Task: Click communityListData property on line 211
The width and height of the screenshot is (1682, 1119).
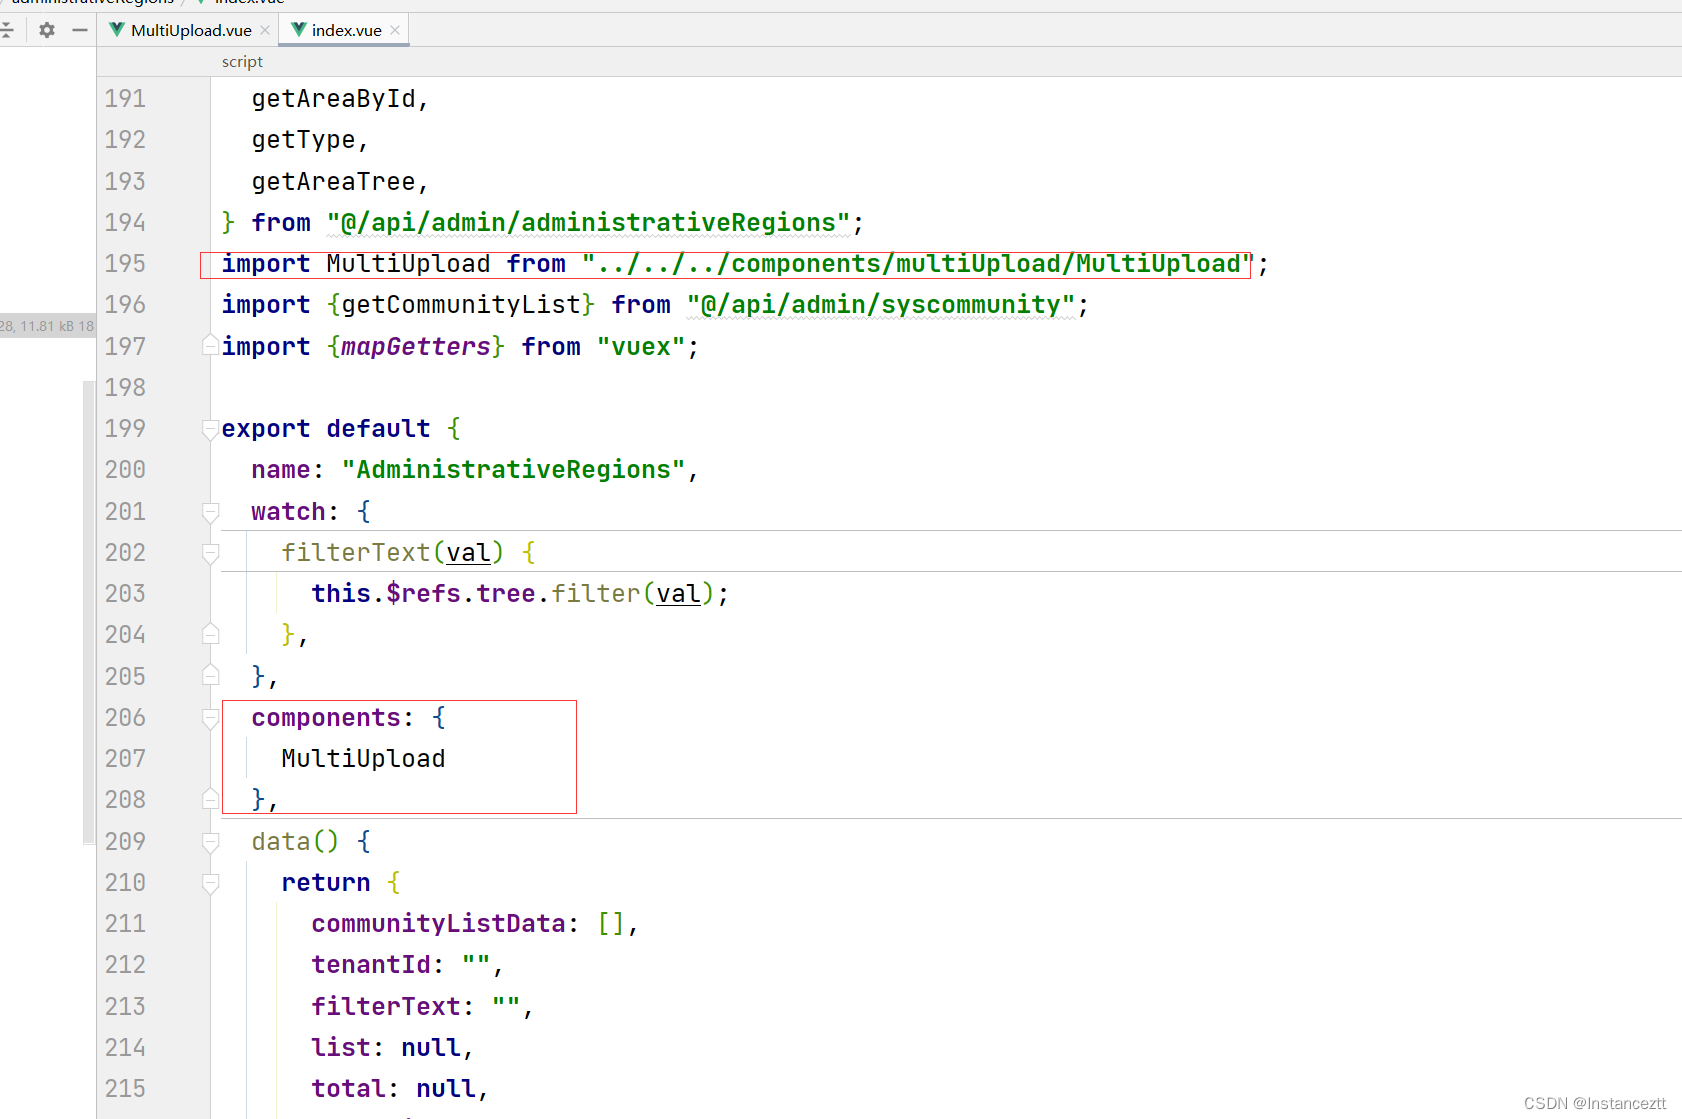Action: point(438,924)
